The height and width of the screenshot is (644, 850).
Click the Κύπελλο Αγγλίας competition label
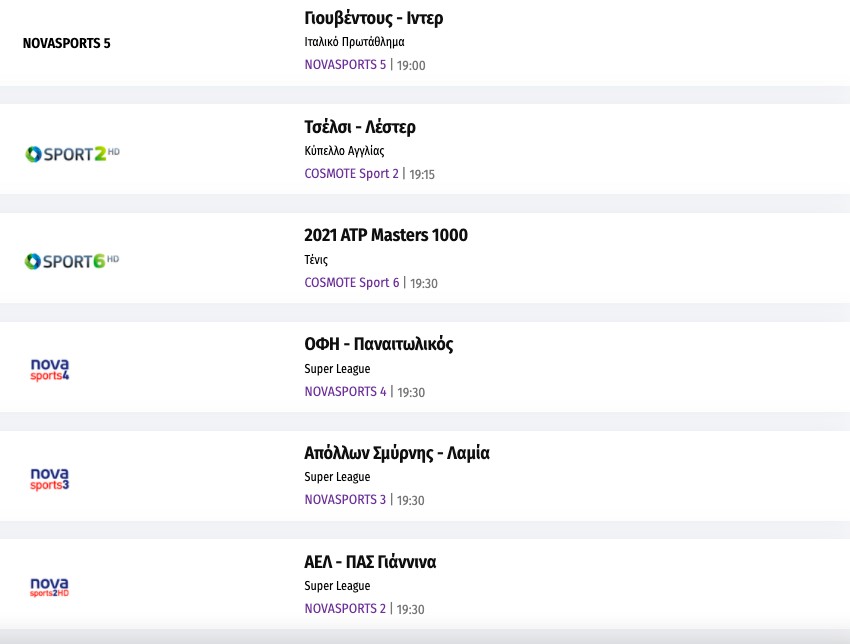(x=344, y=151)
